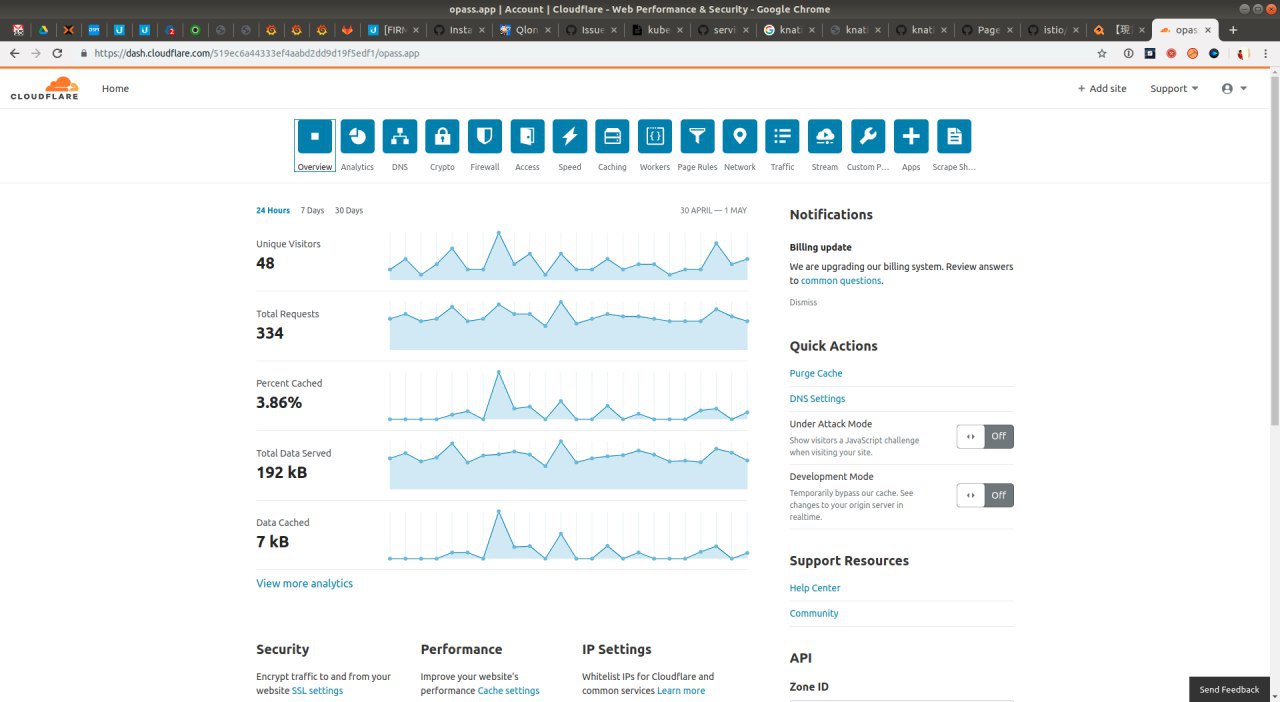Open the Cache settings link
The image size is (1280, 702).
508,691
